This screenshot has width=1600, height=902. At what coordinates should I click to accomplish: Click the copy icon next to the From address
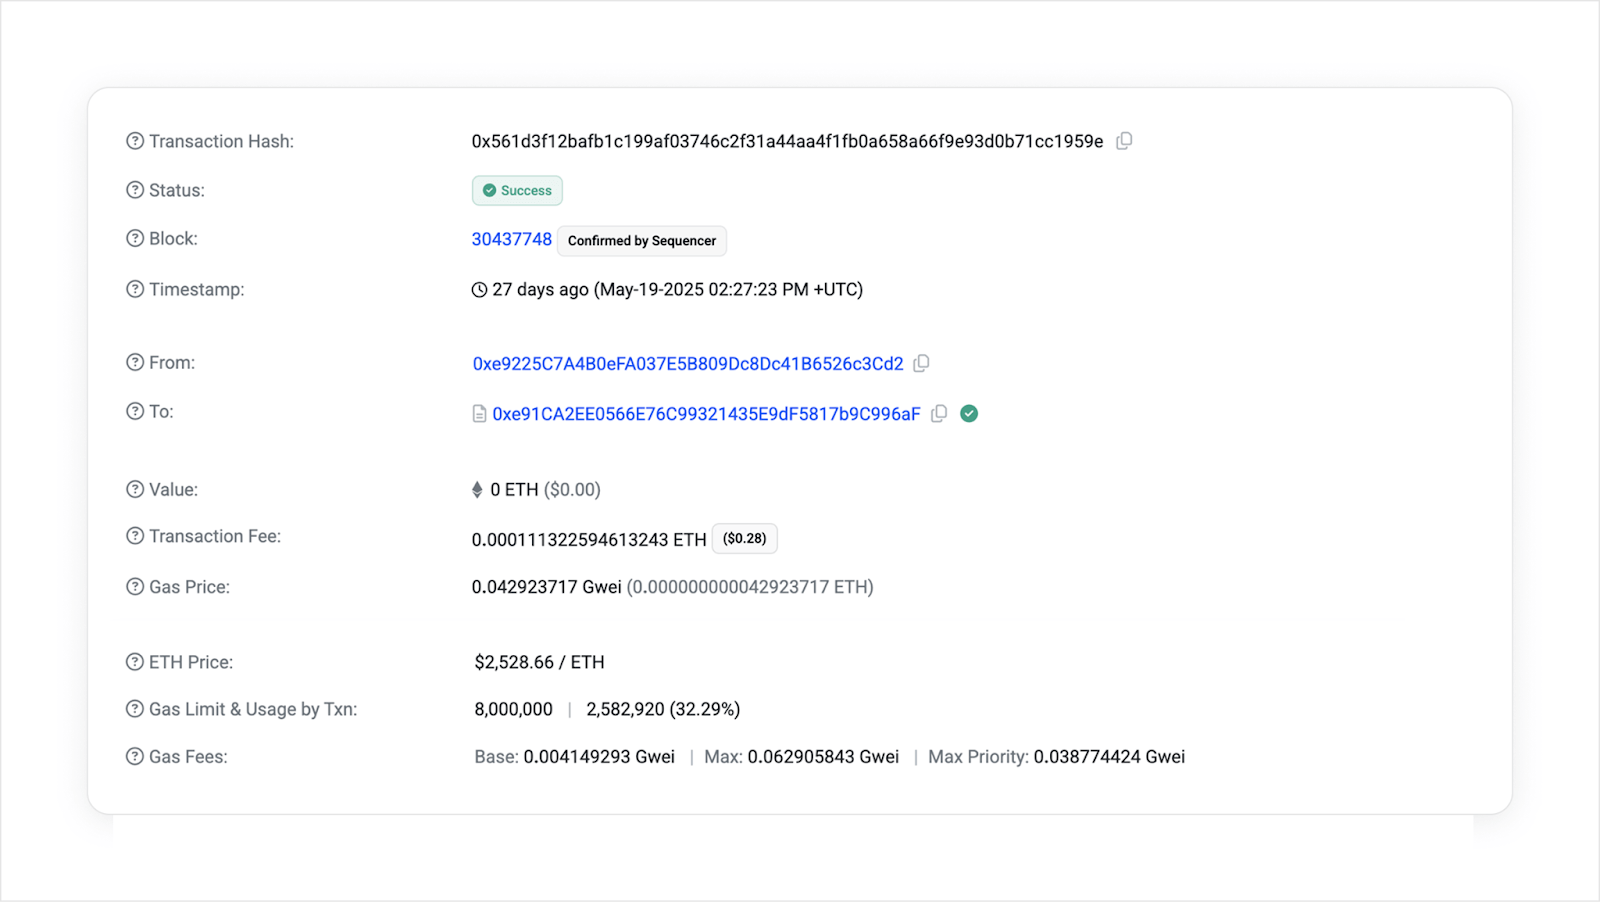[920, 363]
